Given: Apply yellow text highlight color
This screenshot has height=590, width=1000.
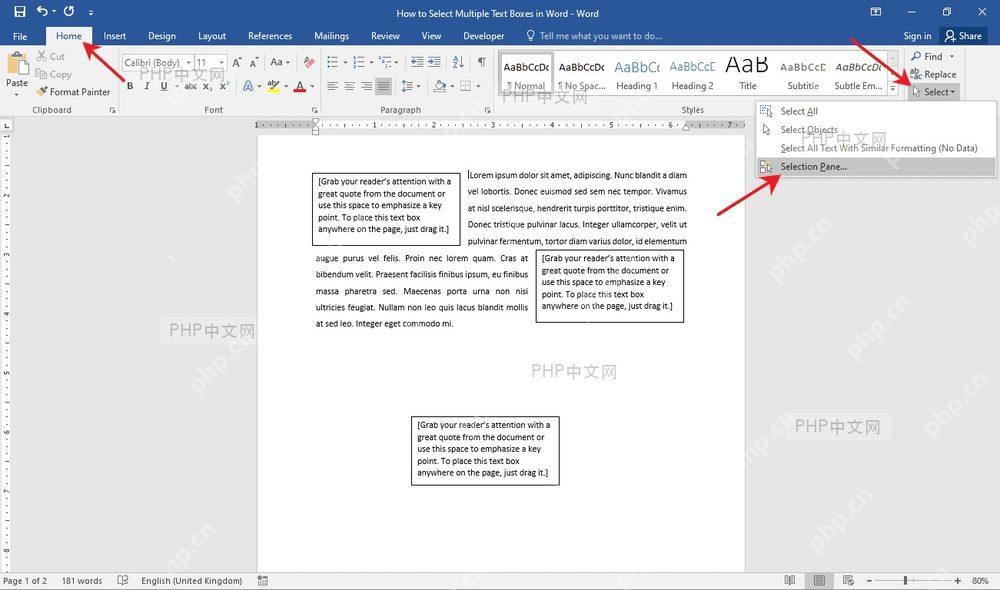Looking at the screenshot, I should click(273, 86).
